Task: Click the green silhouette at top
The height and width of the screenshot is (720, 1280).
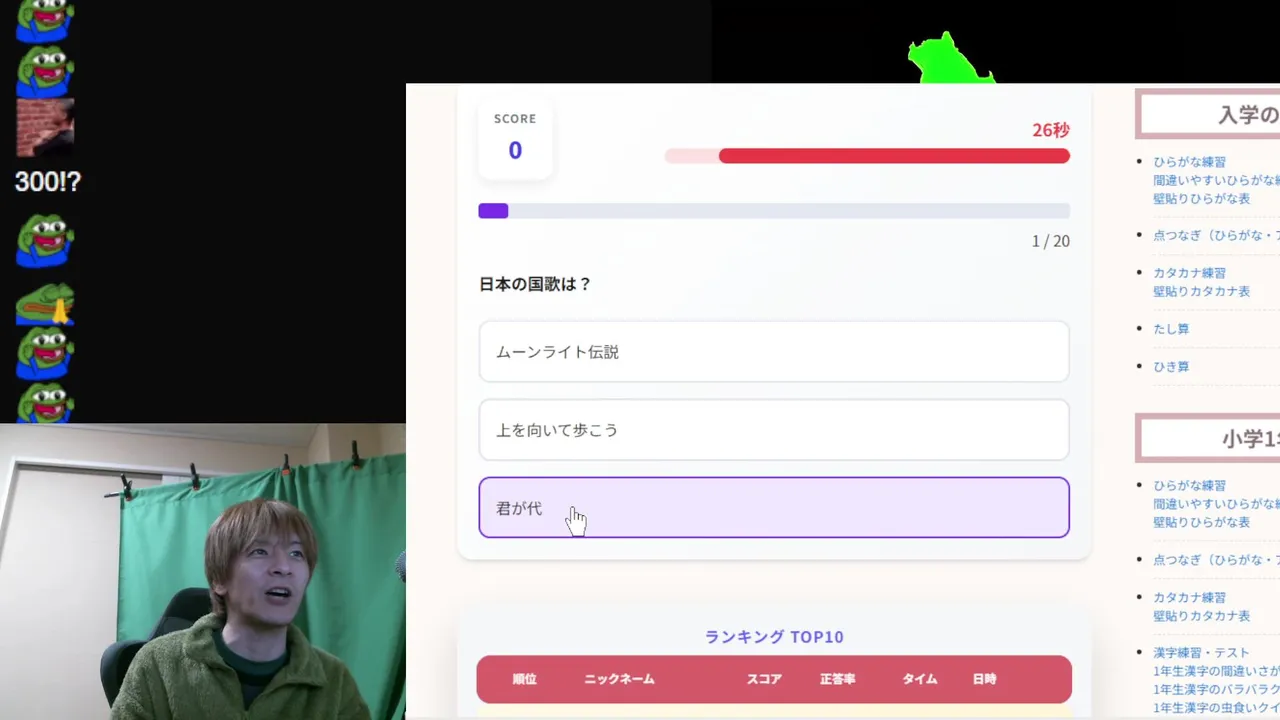Action: pyautogui.click(x=950, y=60)
